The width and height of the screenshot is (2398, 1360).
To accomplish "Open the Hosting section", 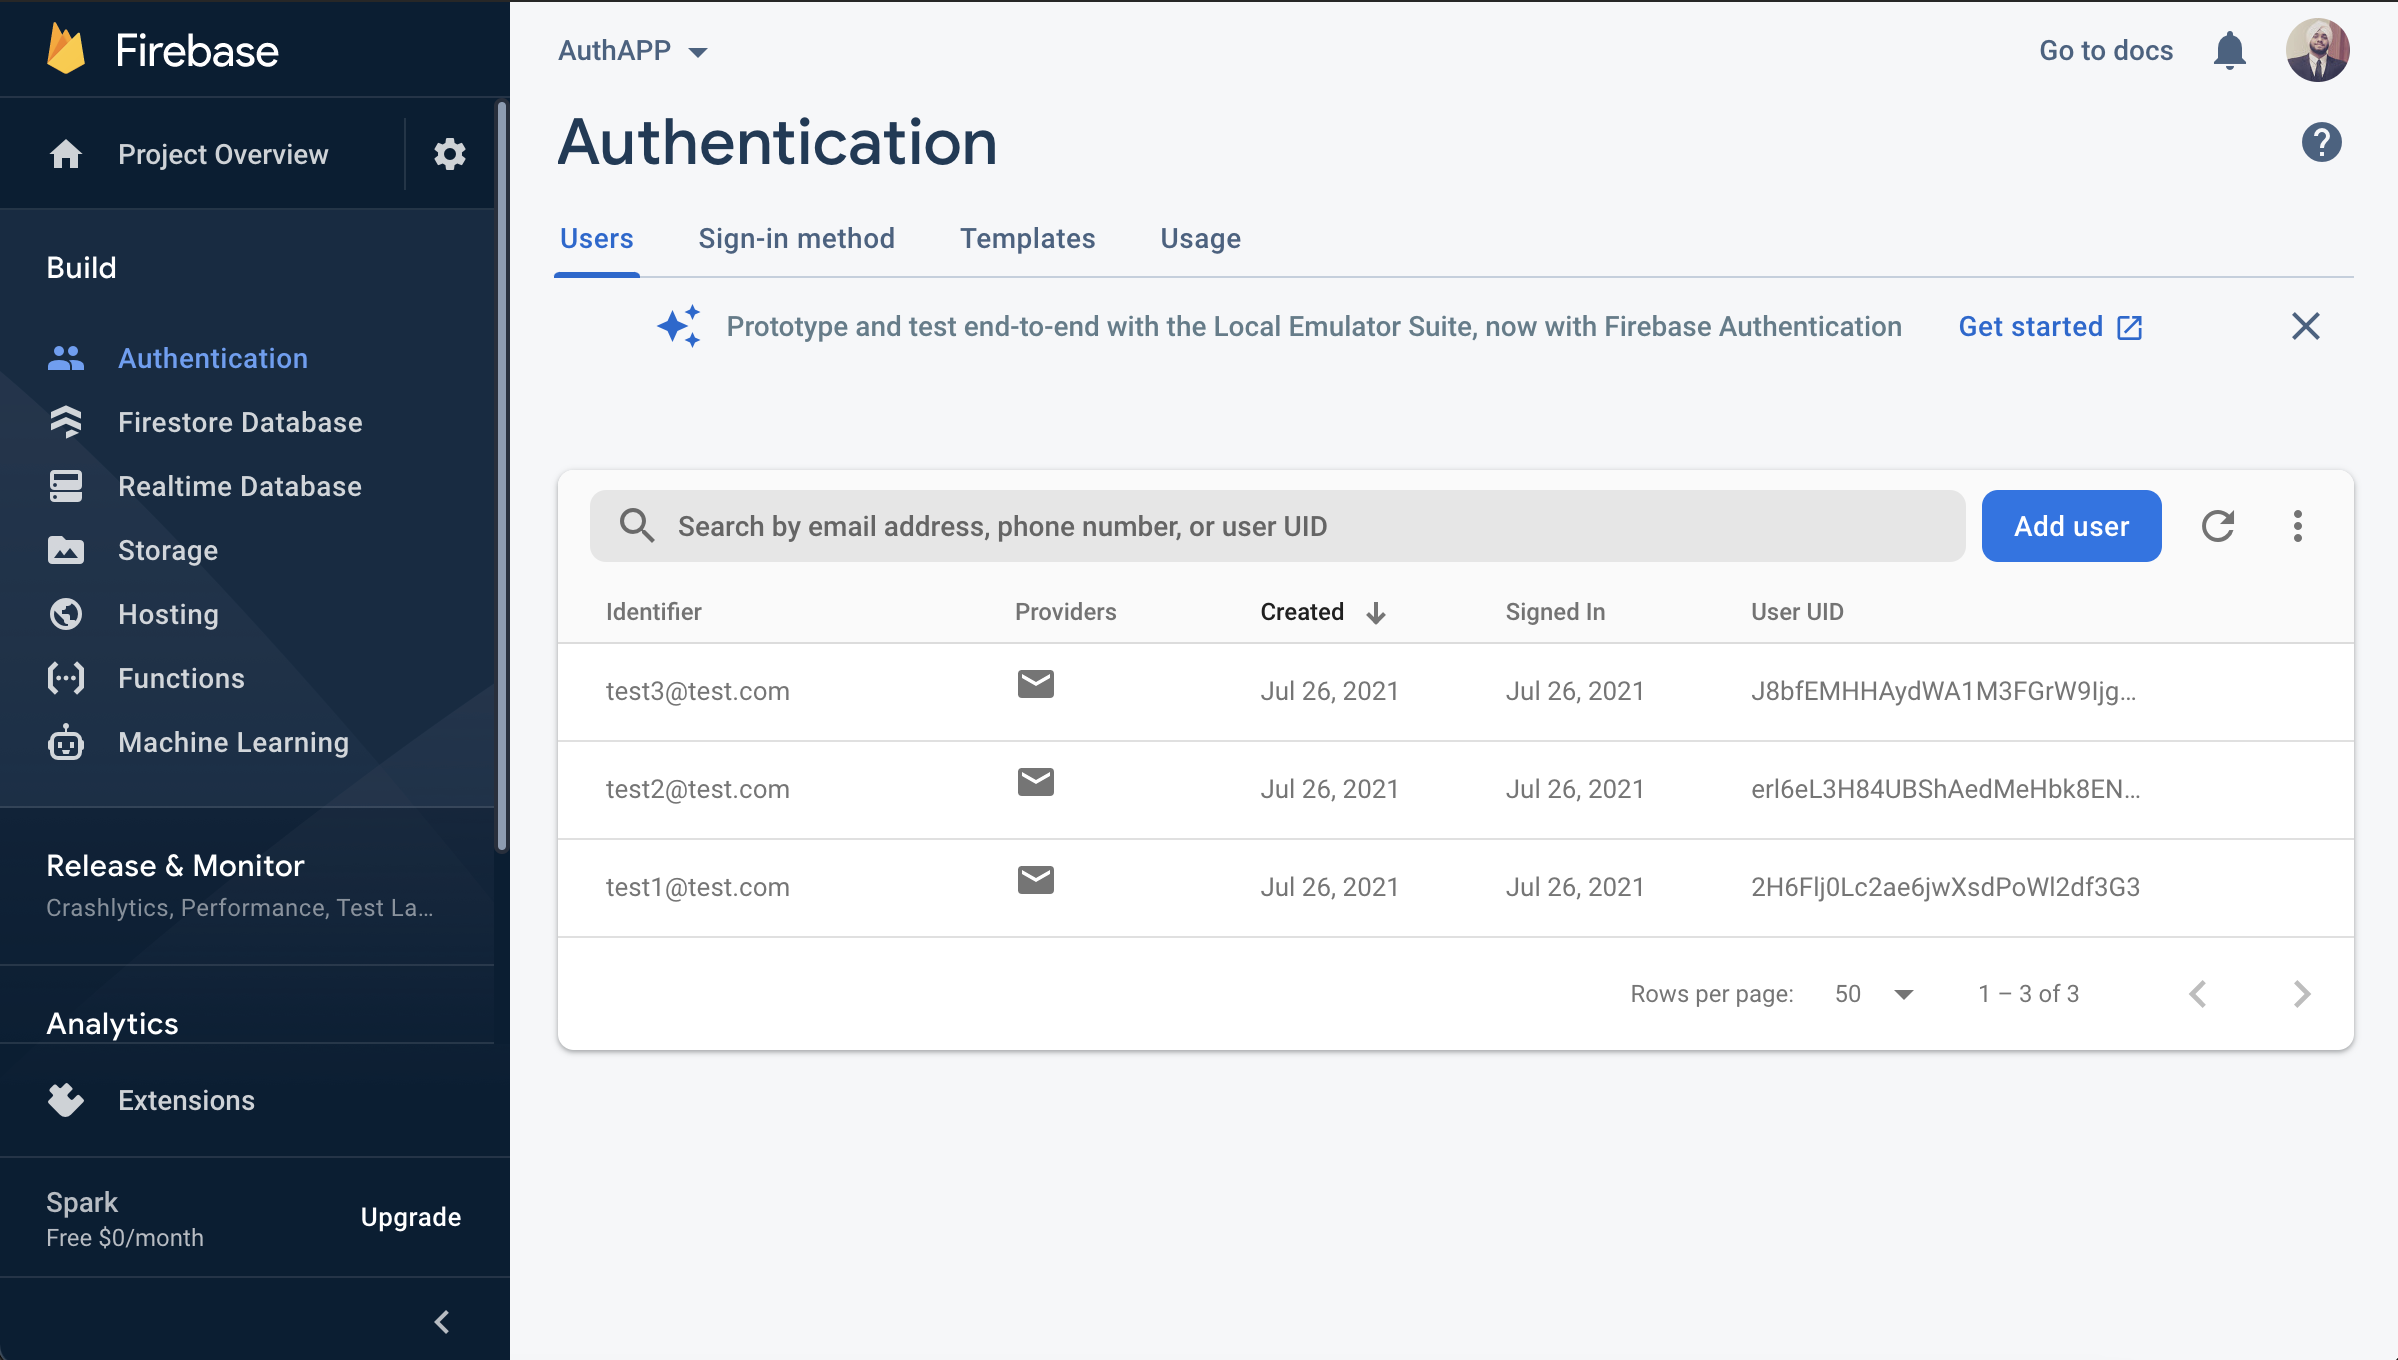I will point(168,614).
